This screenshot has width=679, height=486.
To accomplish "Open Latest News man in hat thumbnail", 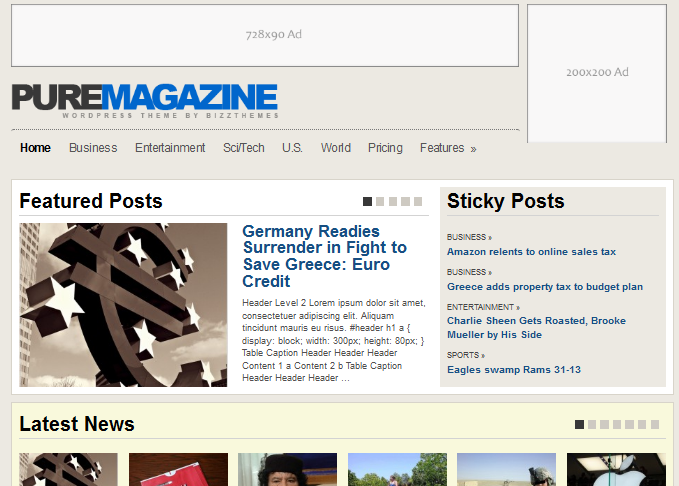I will [x=288, y=470].
